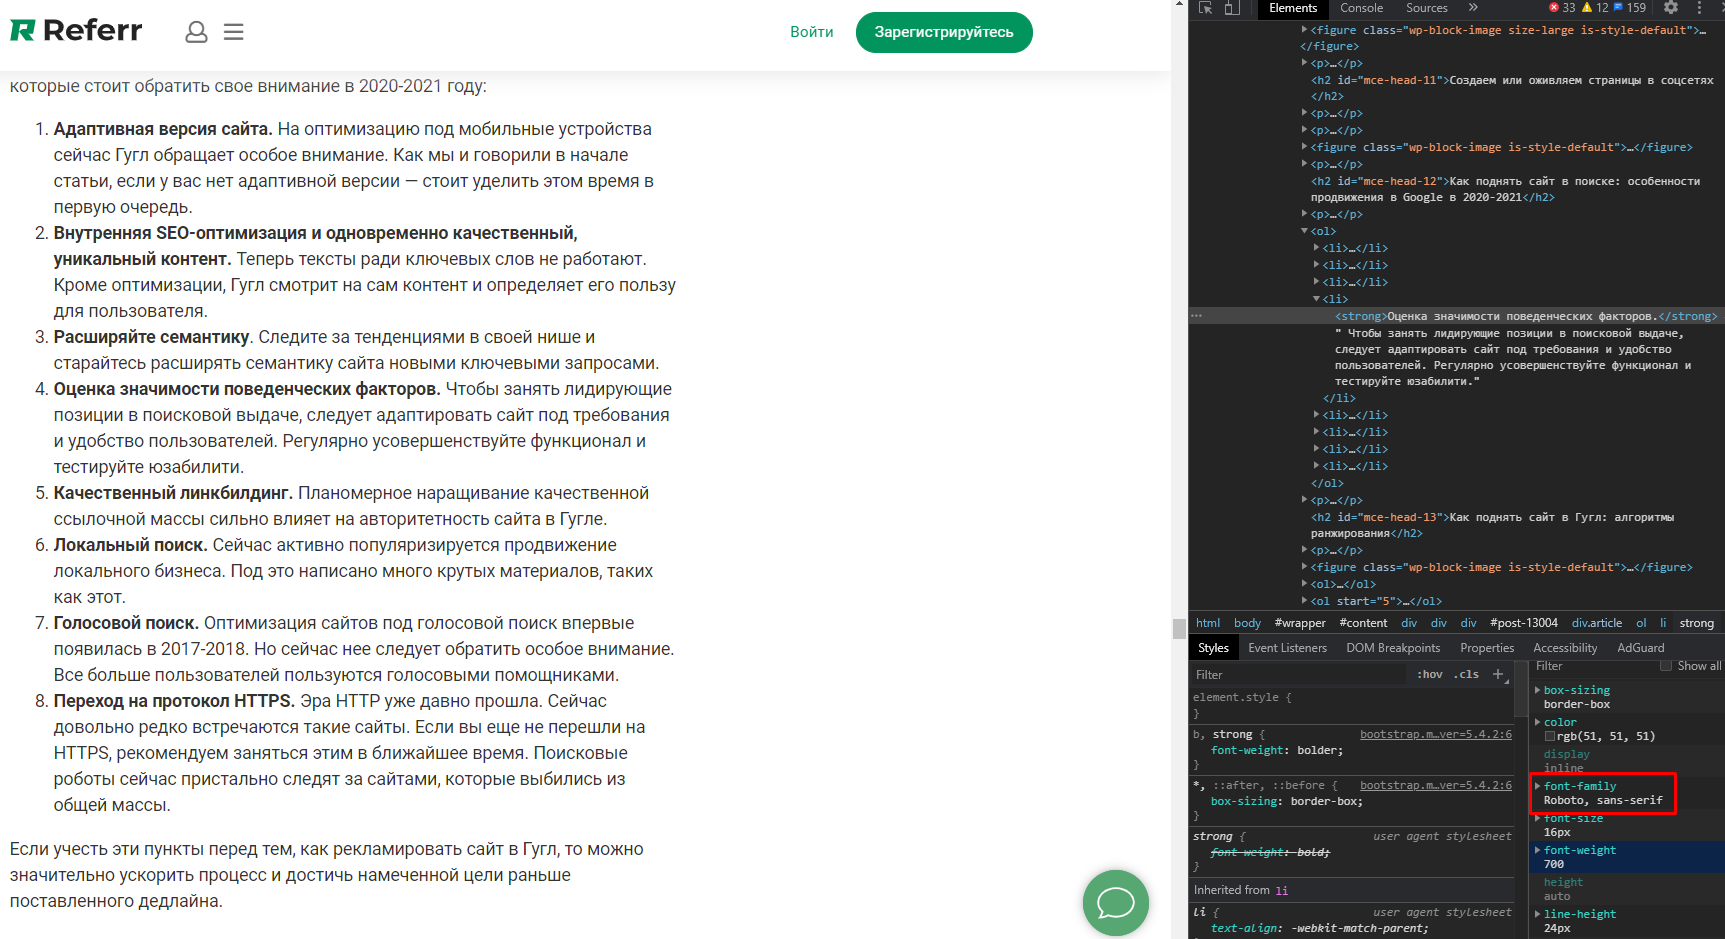Toggle the :hov element state button
Viewport: 1725px width, 939px height.
coord(1430,674)
